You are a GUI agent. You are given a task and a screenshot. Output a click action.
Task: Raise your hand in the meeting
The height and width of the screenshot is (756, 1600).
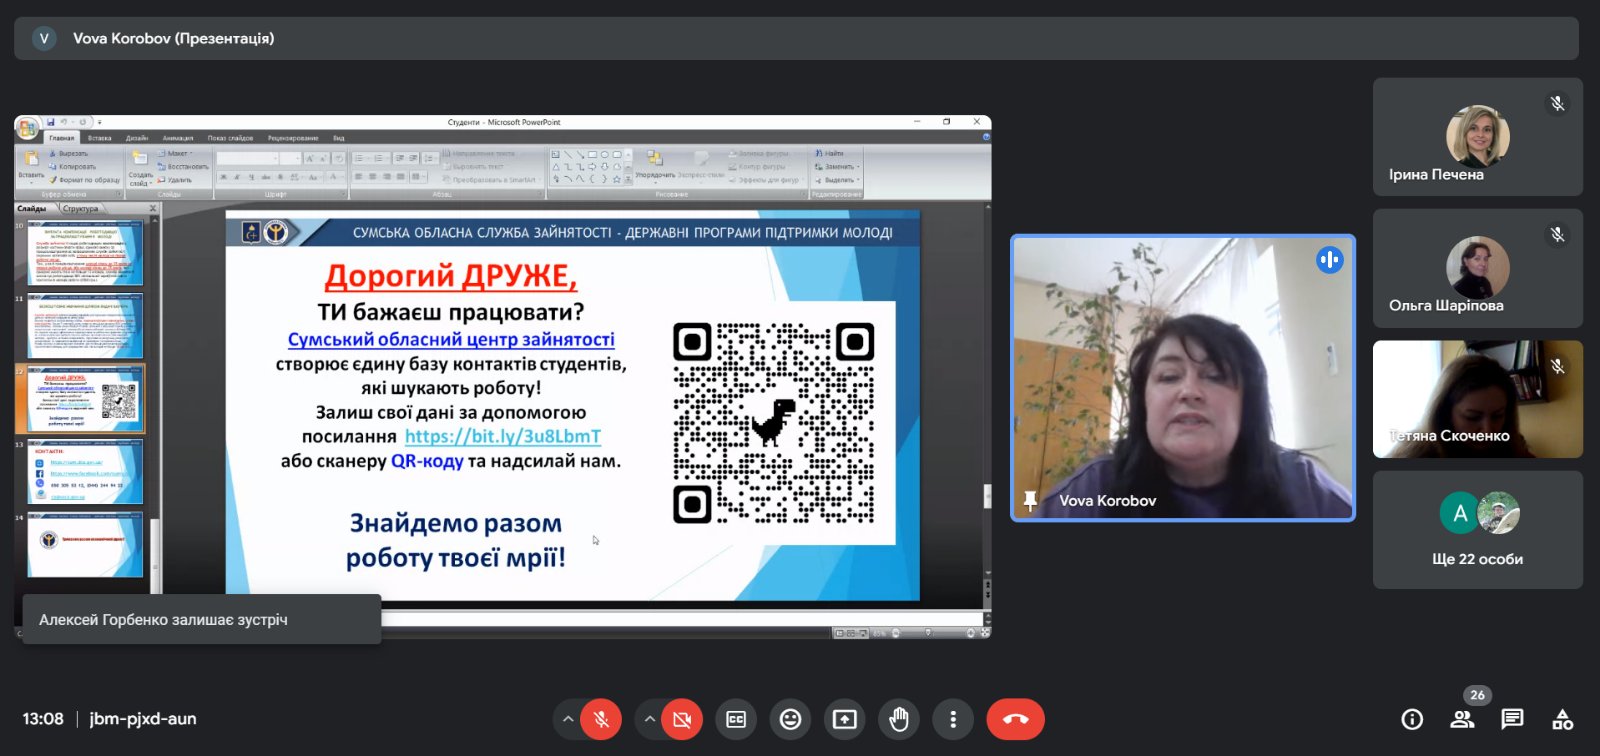click(899, 719)
